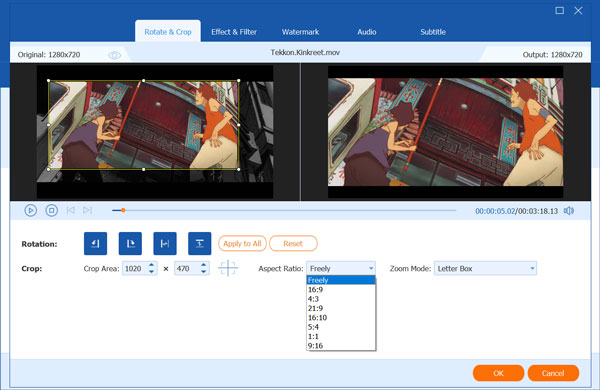600x390 pixels.
Task: Rotate video left 90 degrees
Action: click(95, 243)
